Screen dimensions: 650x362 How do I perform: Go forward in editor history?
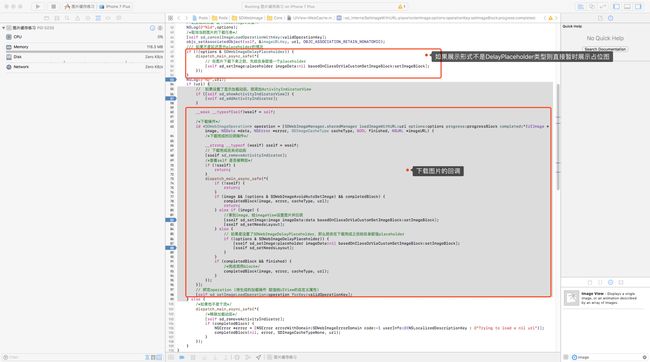coord(186,18)
